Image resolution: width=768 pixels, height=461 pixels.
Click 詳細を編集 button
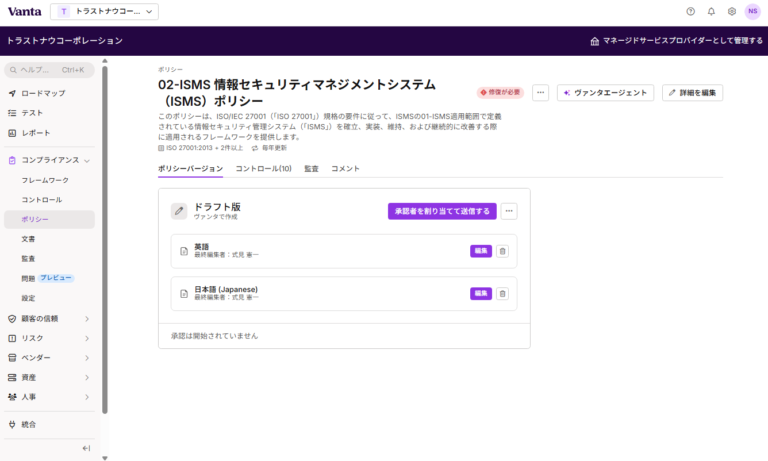693,93
